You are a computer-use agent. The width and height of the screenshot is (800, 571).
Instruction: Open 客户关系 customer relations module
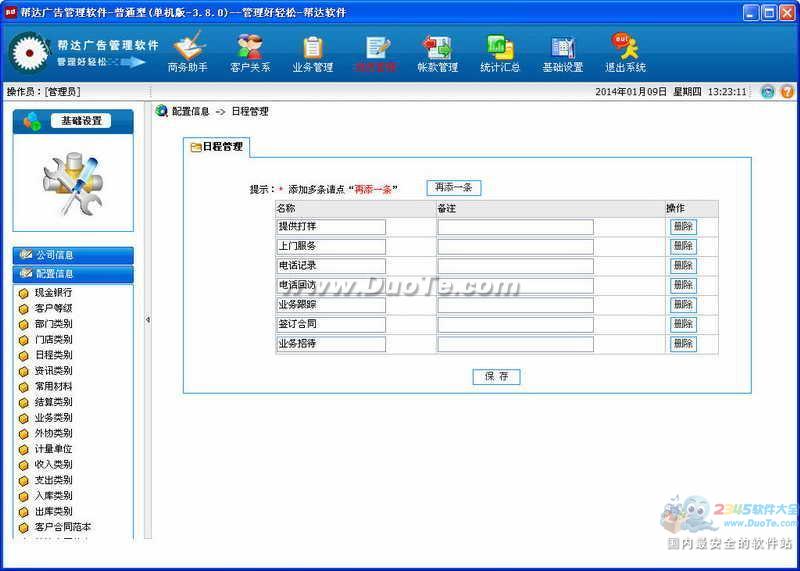(250, 53)
